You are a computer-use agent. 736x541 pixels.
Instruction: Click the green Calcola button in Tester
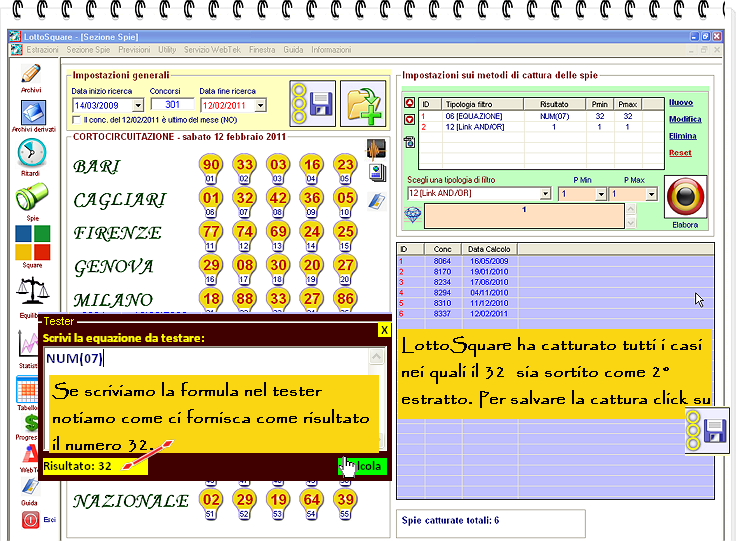coord(362,466)
